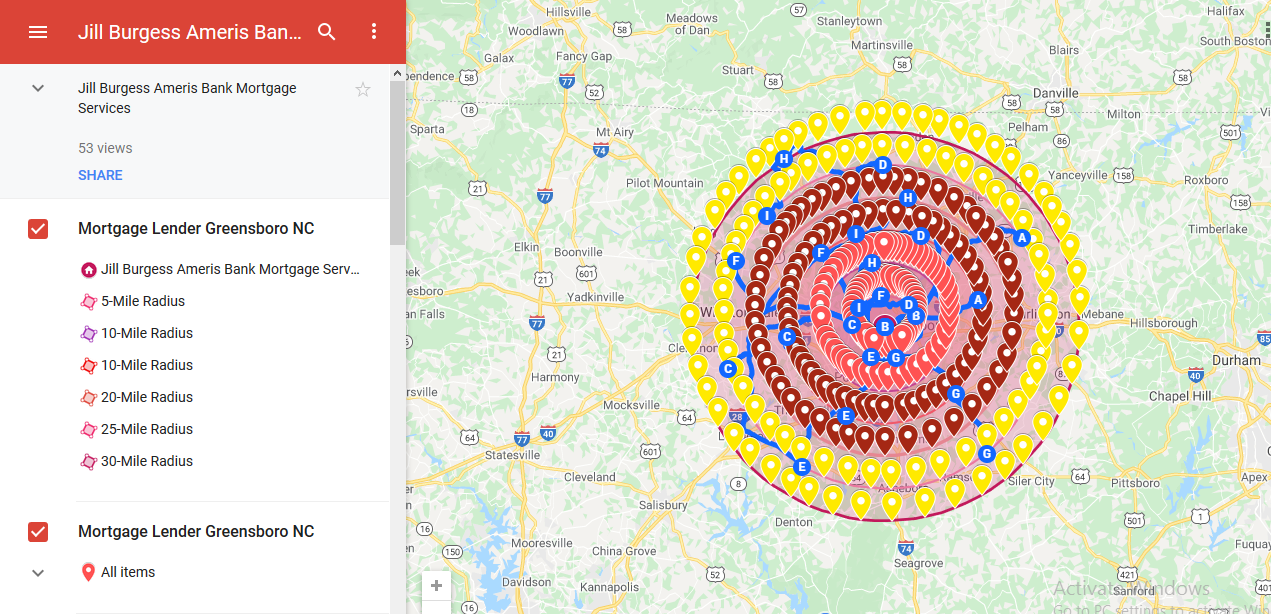Click the Seagrove label on map
The height and width of the screenshot is (614, 1271).
coord(918,563)
